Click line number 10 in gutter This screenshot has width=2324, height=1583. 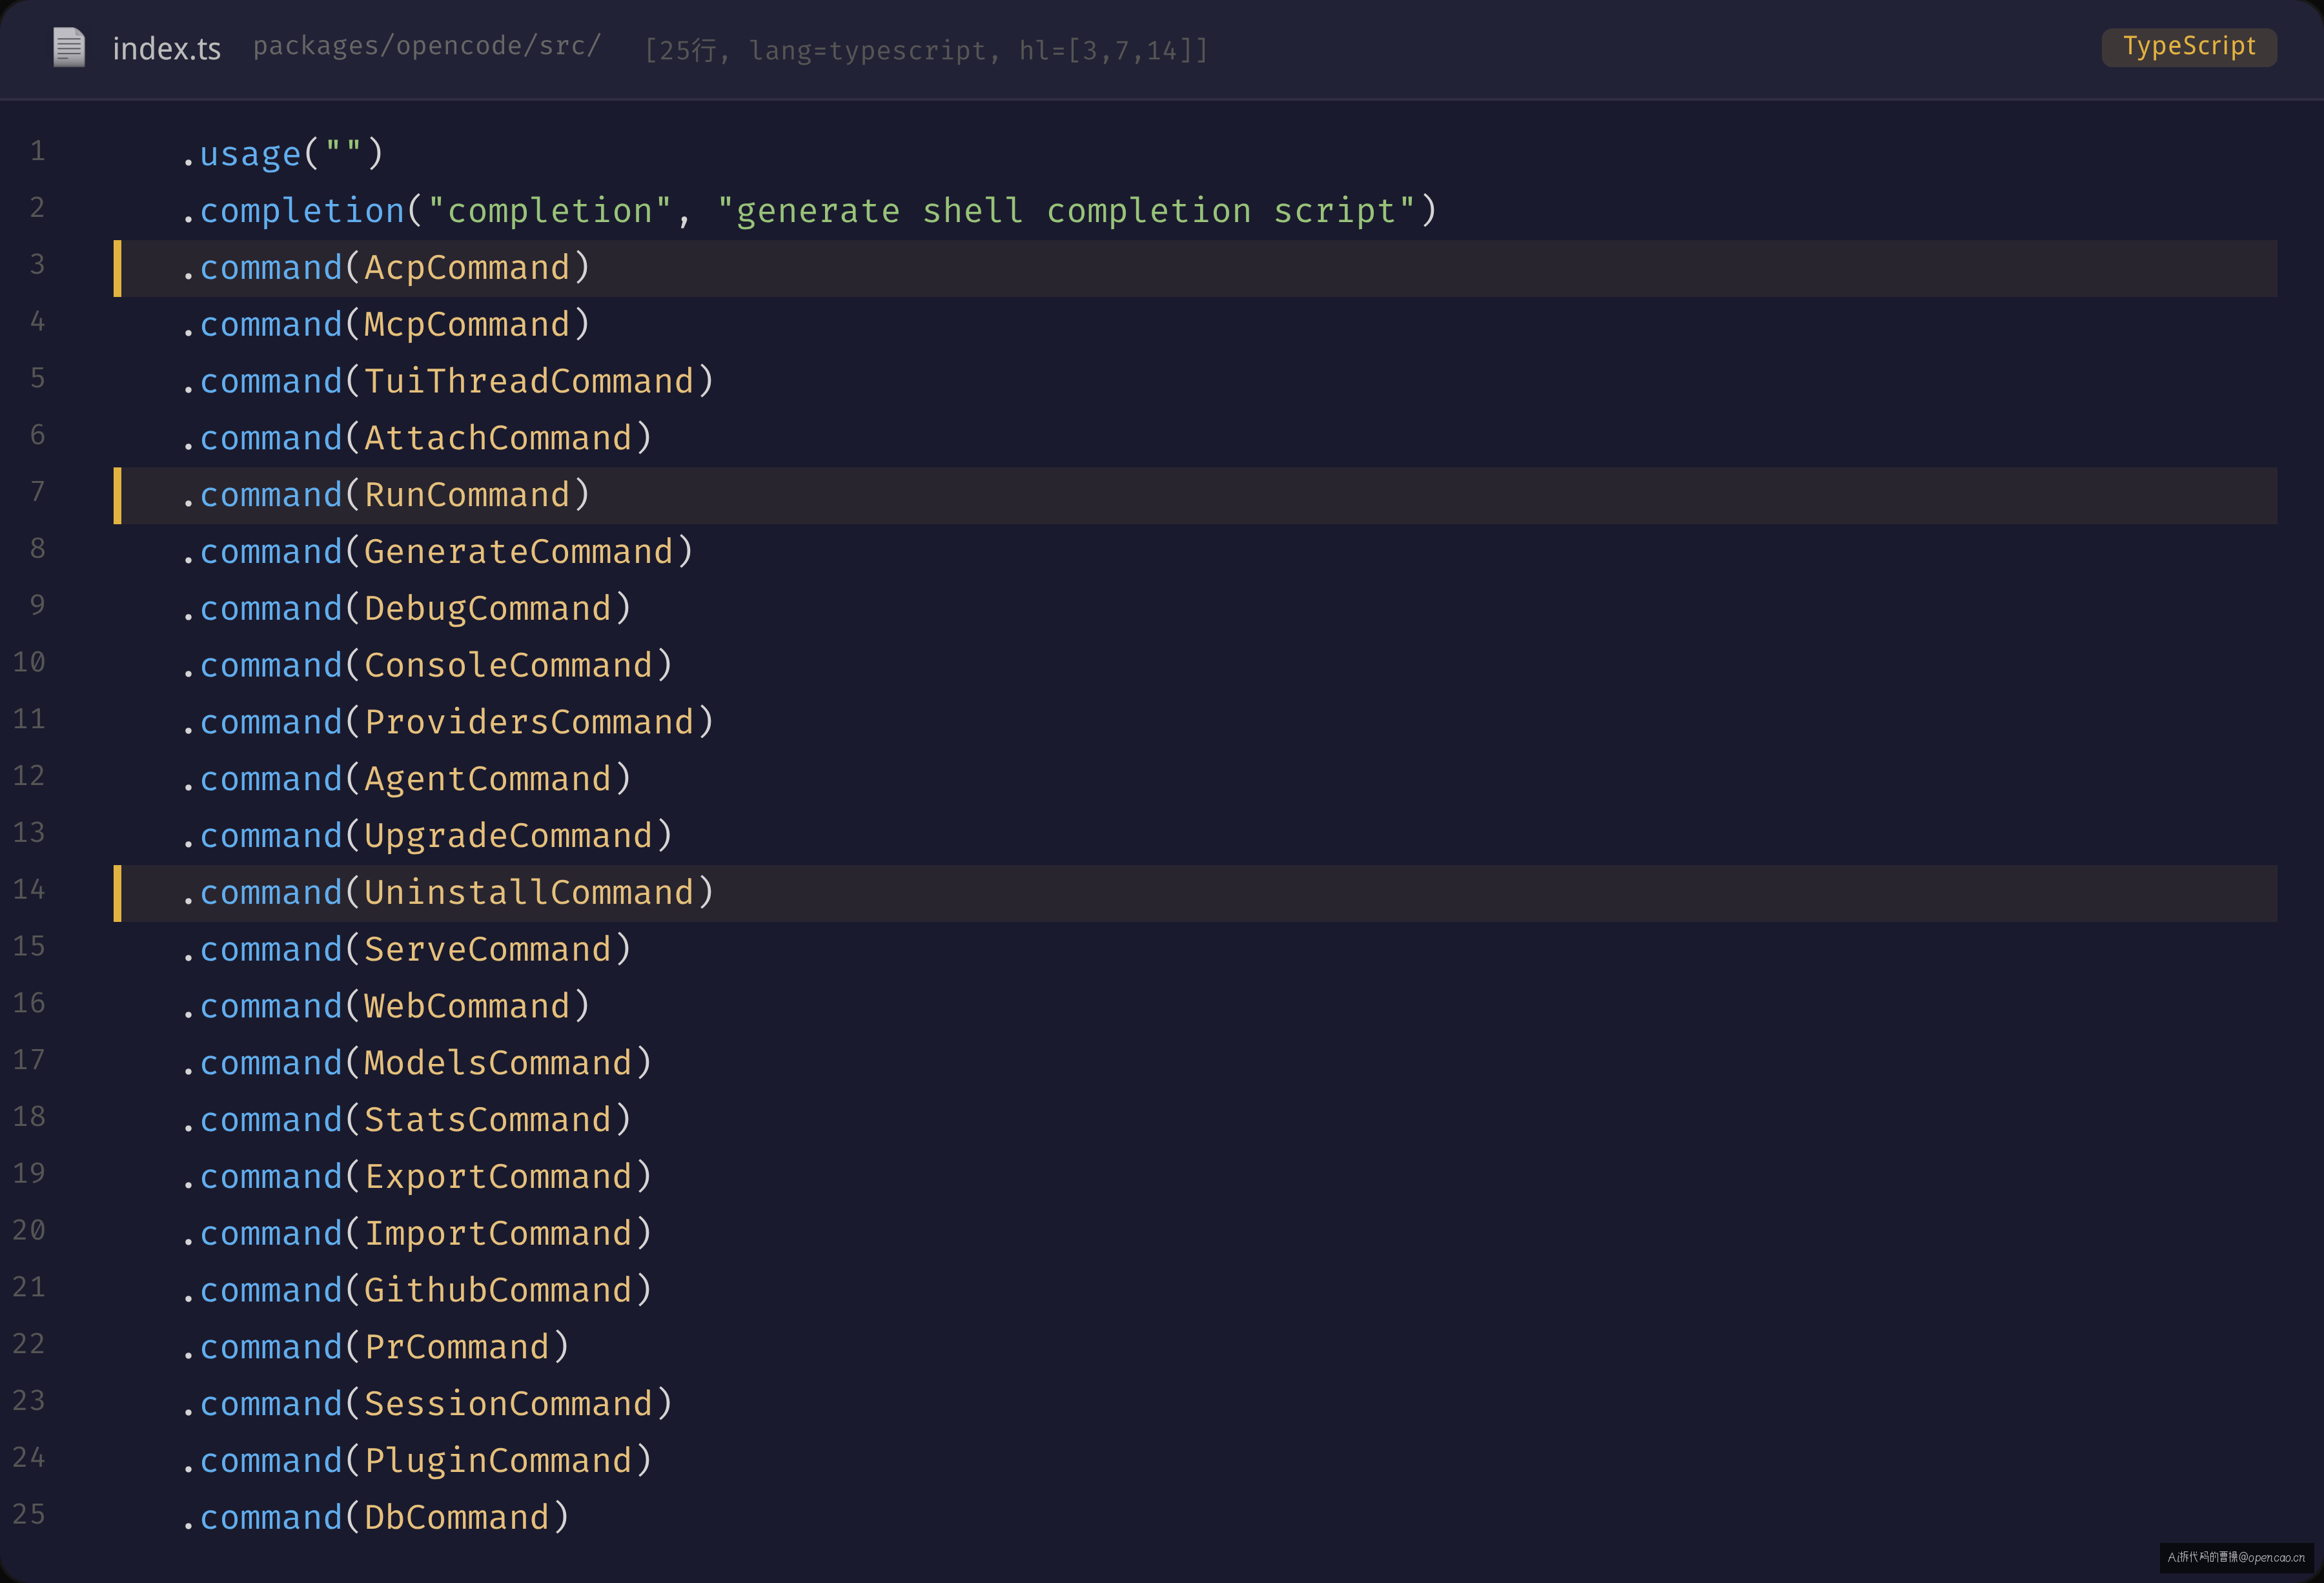pyautogui.click(x=29, y=663)
